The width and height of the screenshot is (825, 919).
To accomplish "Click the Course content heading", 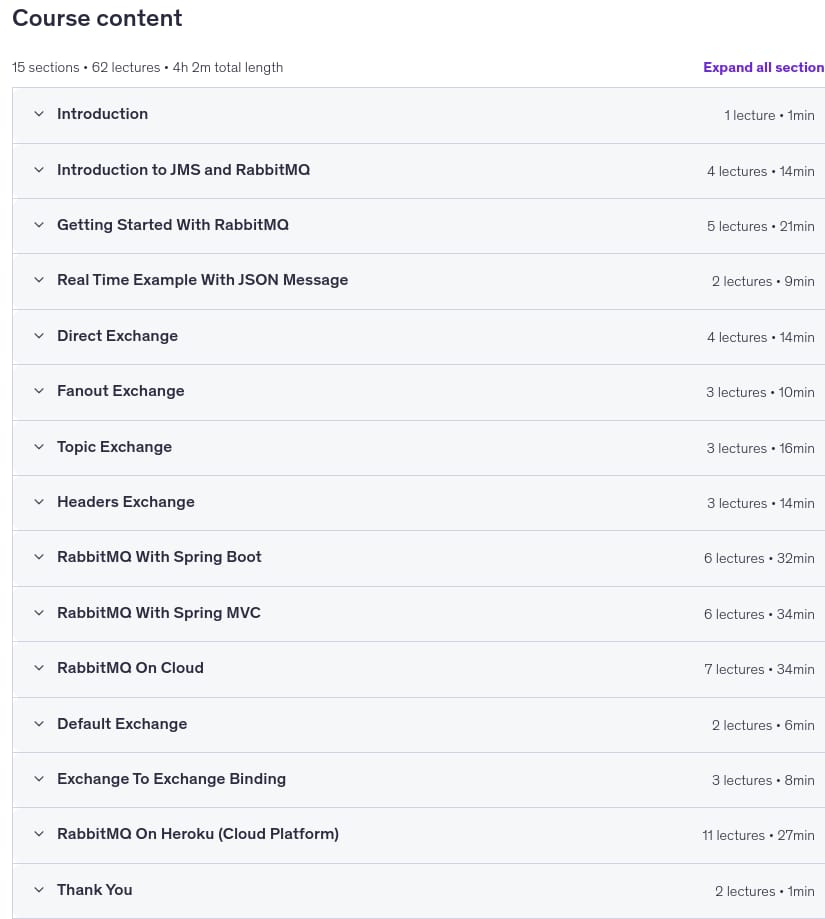I will (97, 18).
